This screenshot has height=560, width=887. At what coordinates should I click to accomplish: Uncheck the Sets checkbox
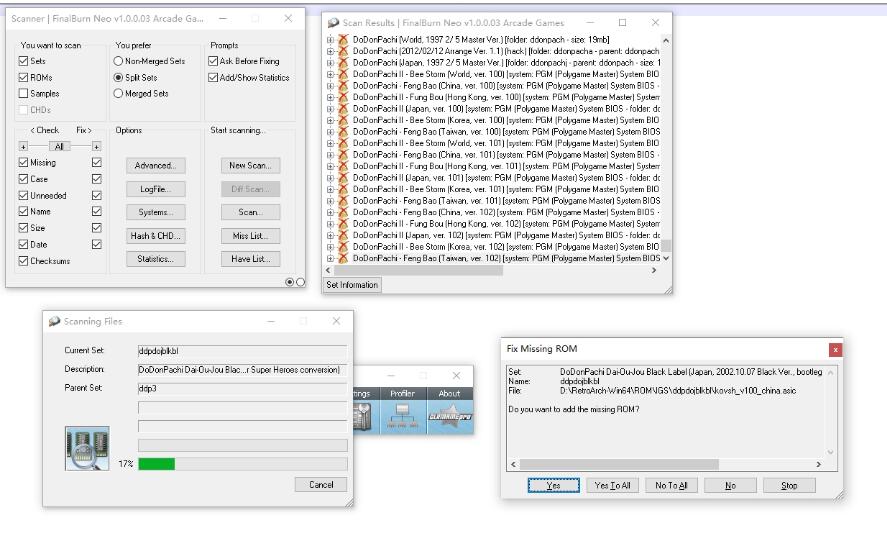(x=23, y=61)
